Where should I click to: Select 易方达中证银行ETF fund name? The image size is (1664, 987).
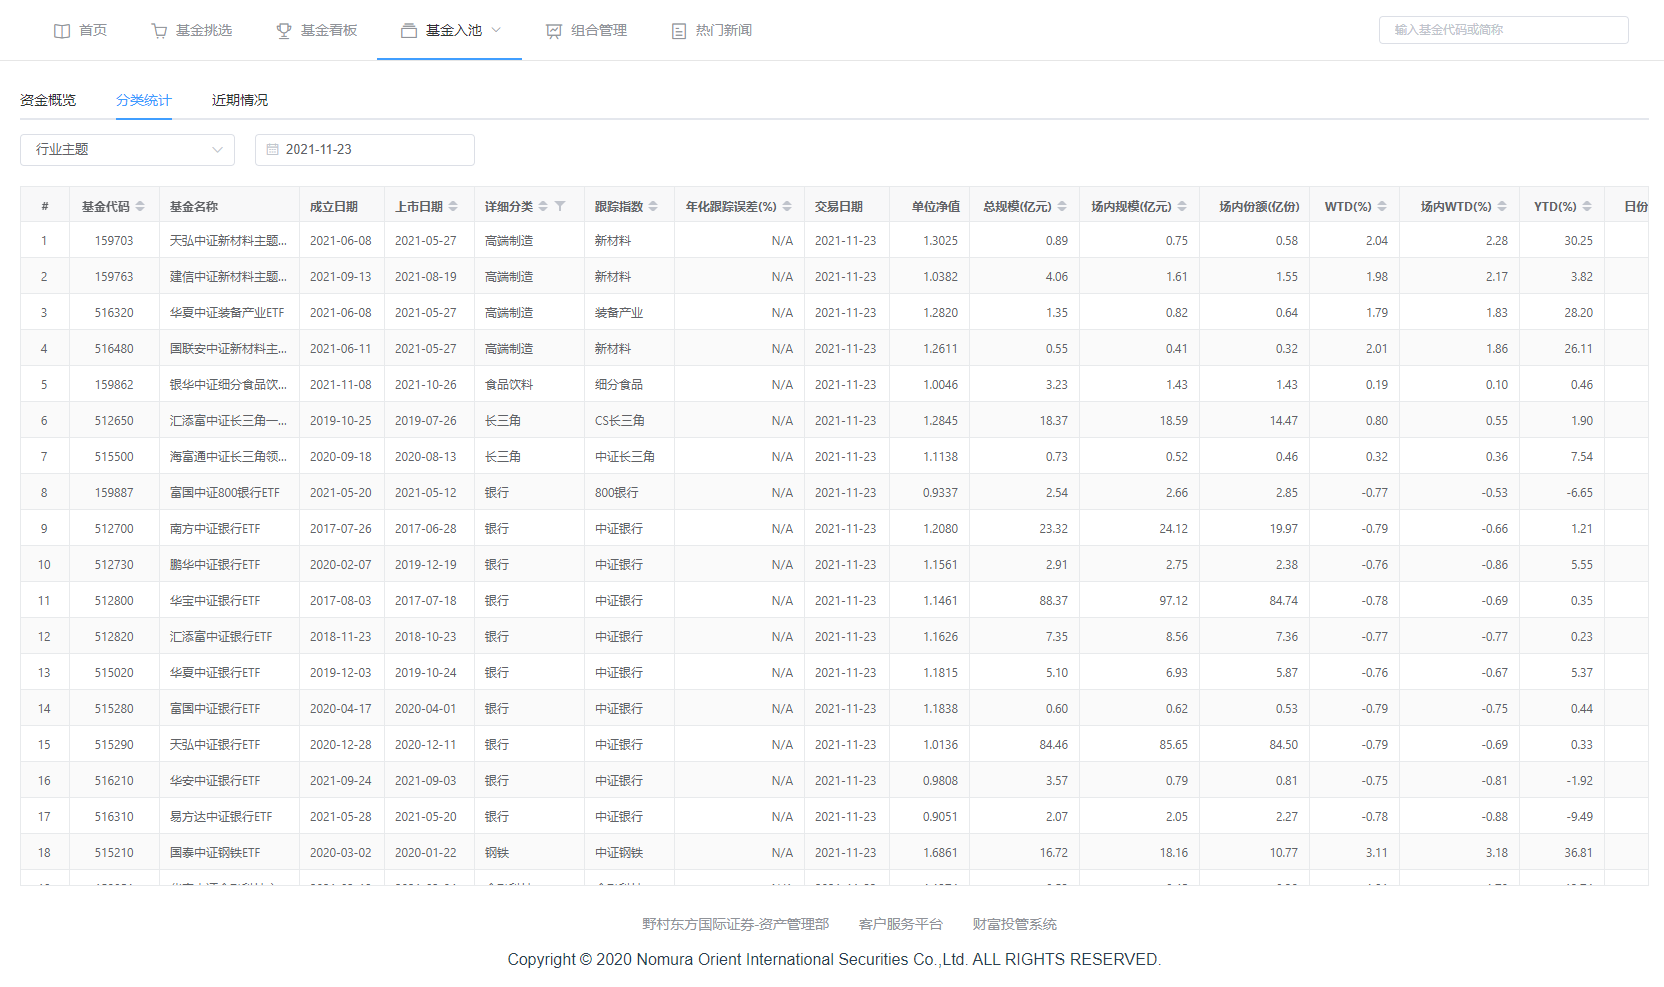click(221, 817)
